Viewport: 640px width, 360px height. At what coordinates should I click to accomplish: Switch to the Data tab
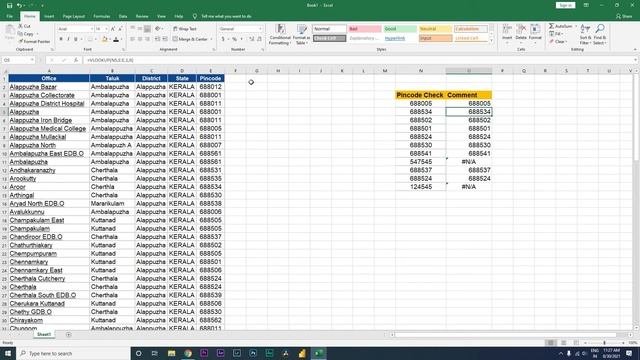tap(123, 16)
